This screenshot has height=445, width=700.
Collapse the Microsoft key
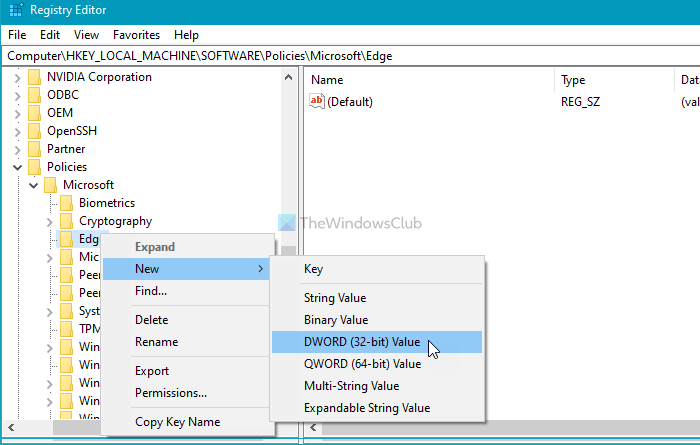[33, 186]
